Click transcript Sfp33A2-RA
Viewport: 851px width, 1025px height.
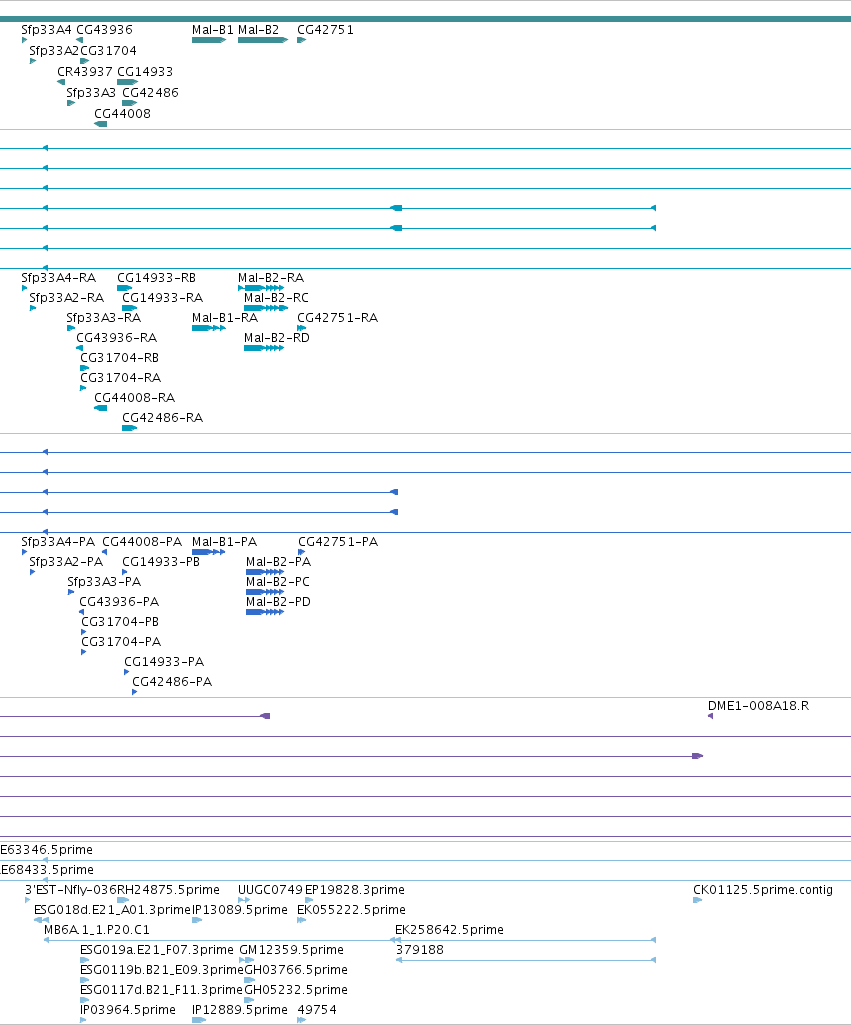[x=33, y=308]
